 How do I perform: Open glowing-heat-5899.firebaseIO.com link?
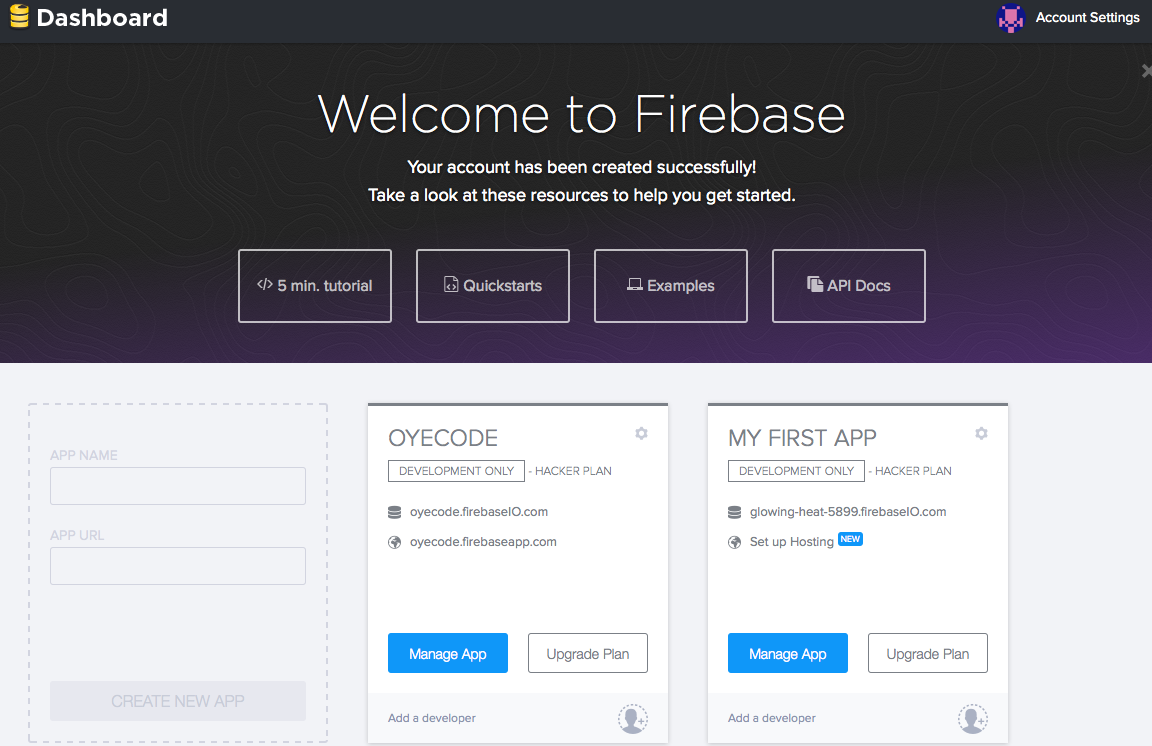coord(848,512)
